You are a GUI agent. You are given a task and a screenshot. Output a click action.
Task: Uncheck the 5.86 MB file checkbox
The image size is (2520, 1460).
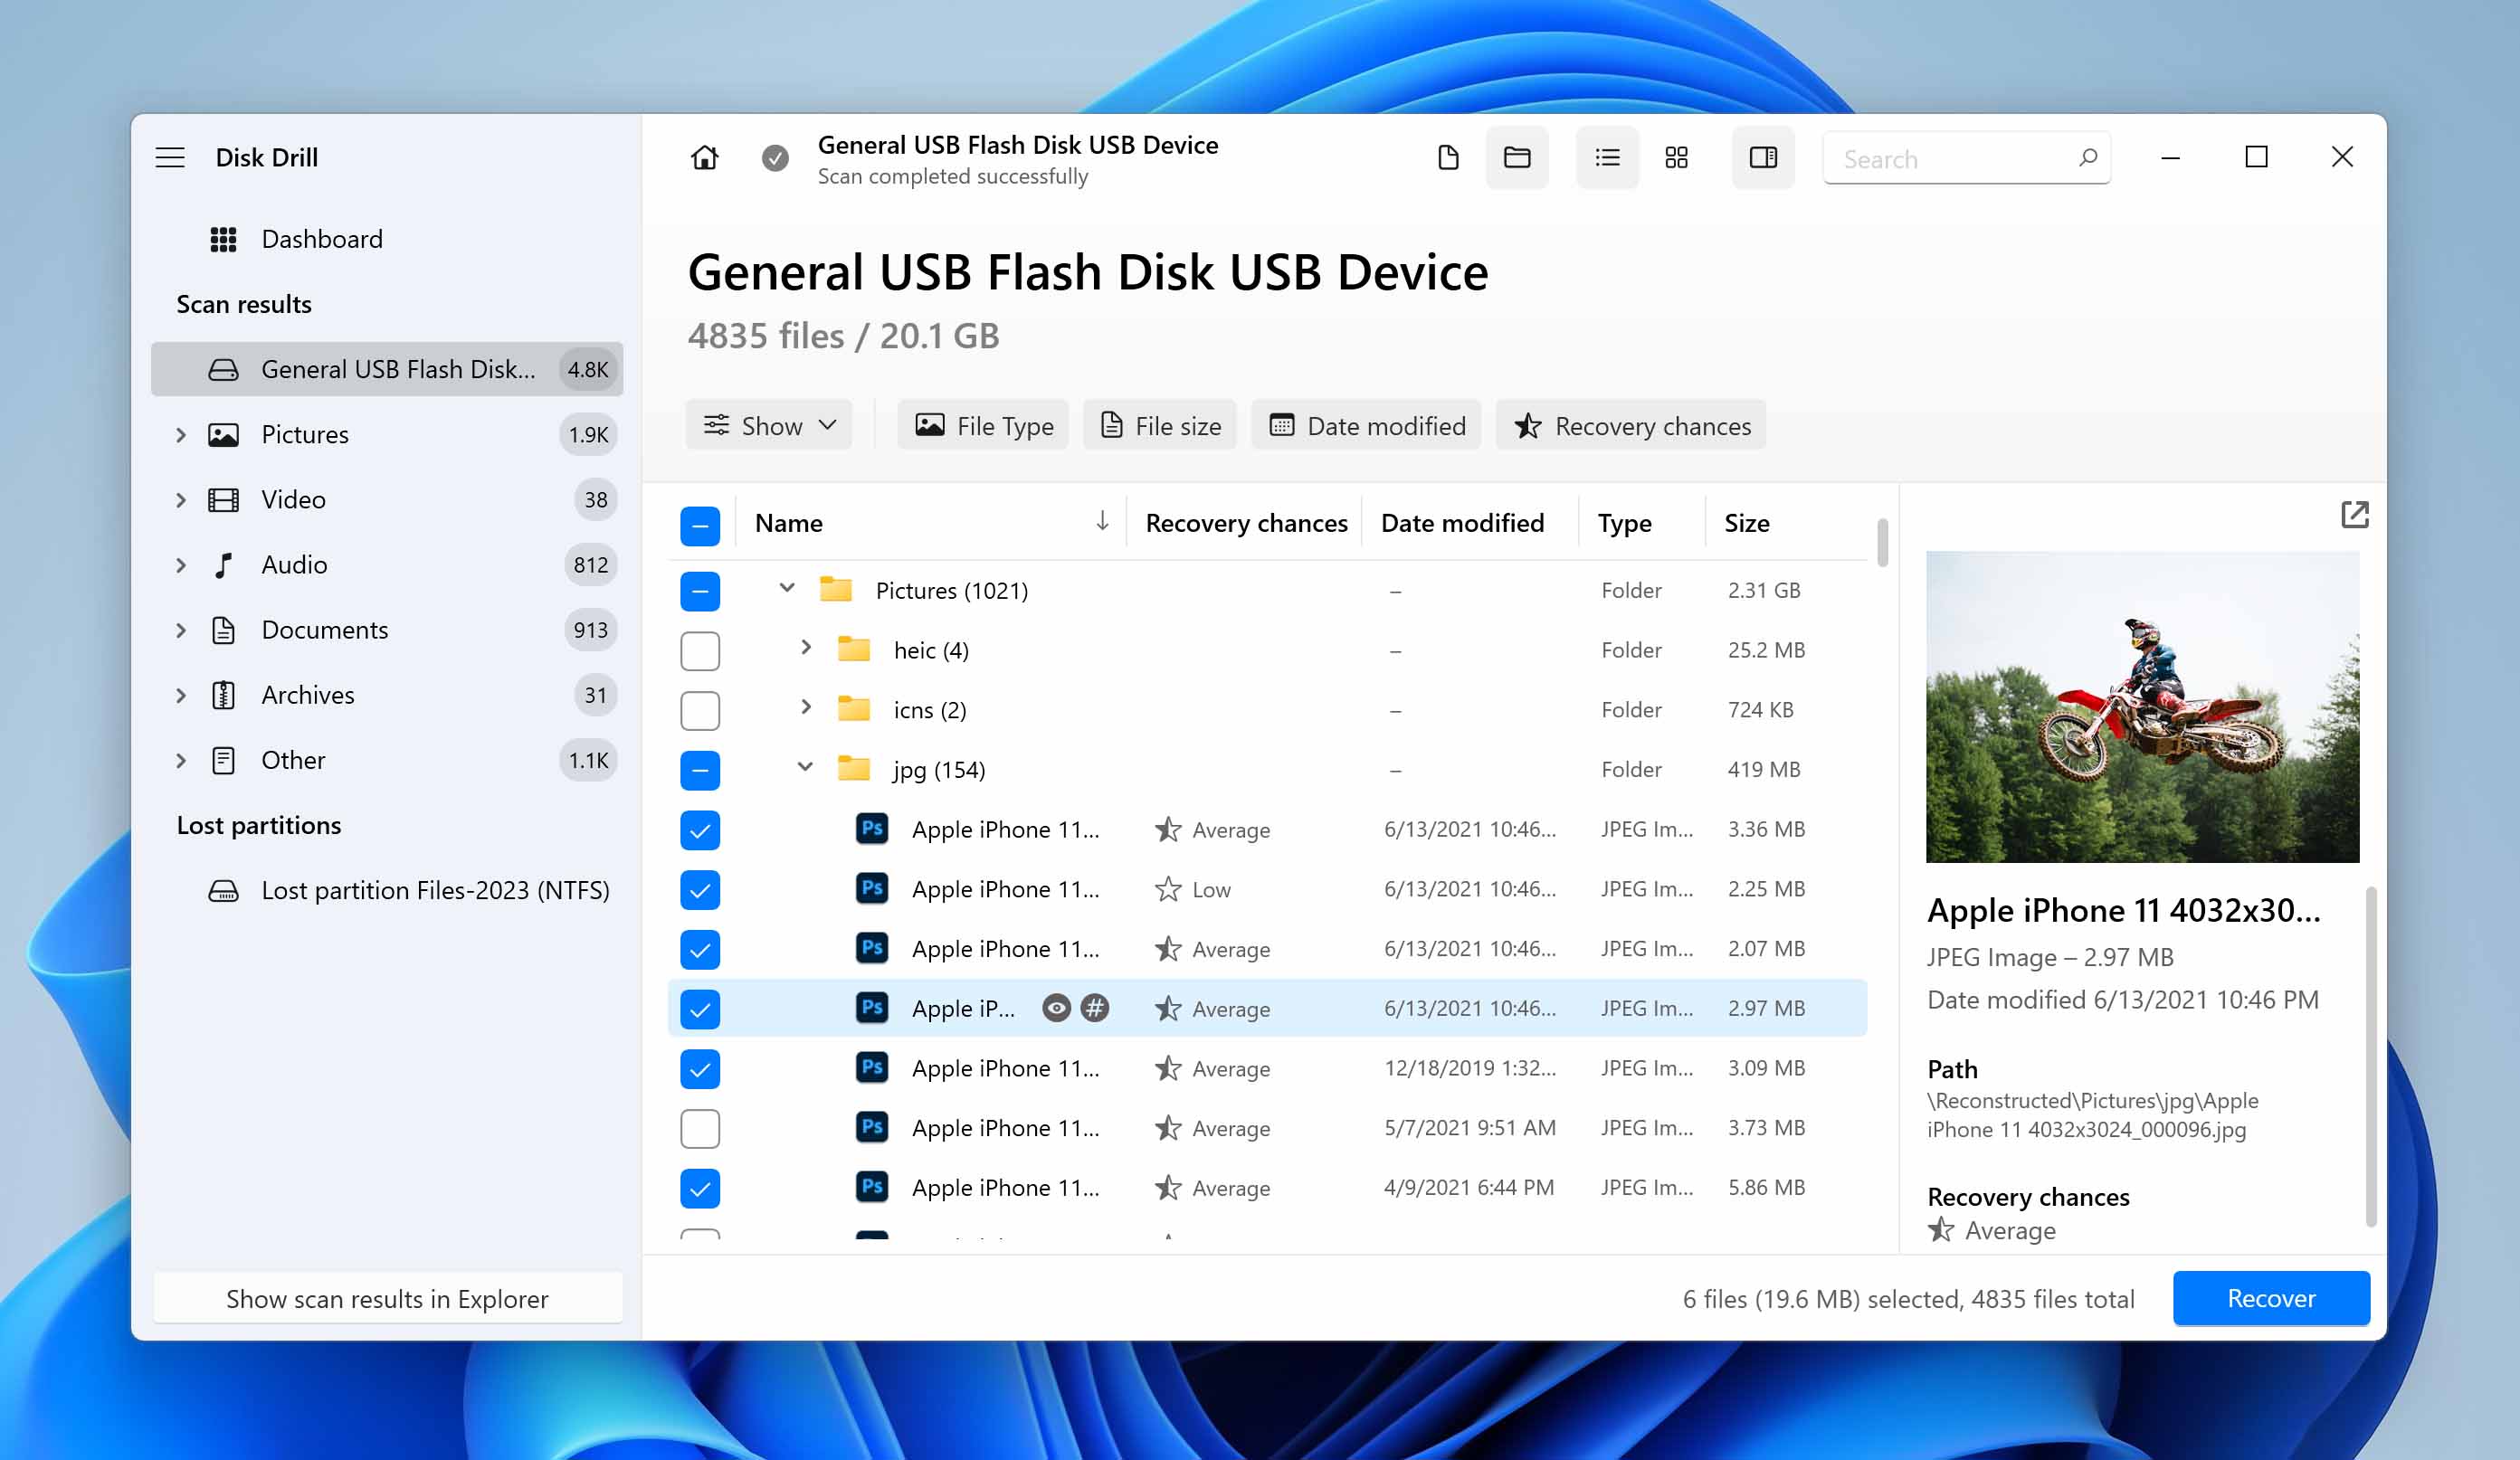pos(700,1188)
